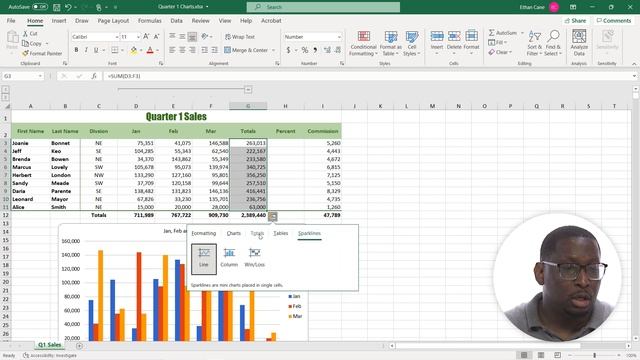This screenshot has width=640, height=360.
Task: Click the Save icon in title bar
Action: pos(57,7)
